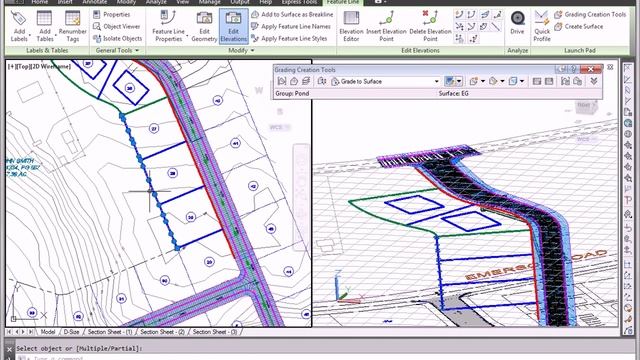This screenshot has width=640, height=360.
Task: Click Set the Grading Group icon
Action: click(282, 81)
